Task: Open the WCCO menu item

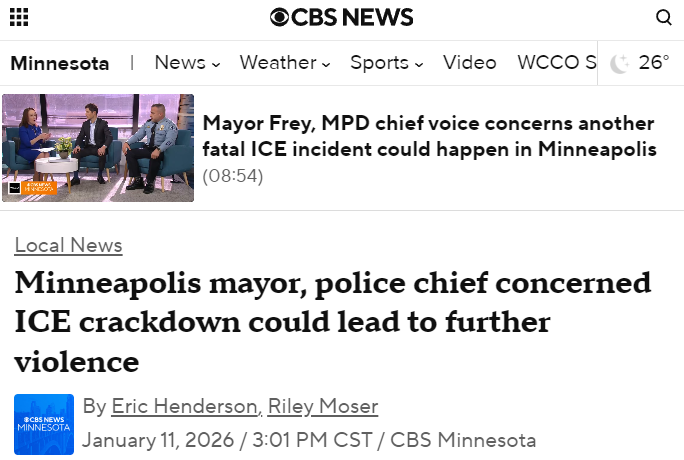Action: pyautogui.click(x=556, y=63)
